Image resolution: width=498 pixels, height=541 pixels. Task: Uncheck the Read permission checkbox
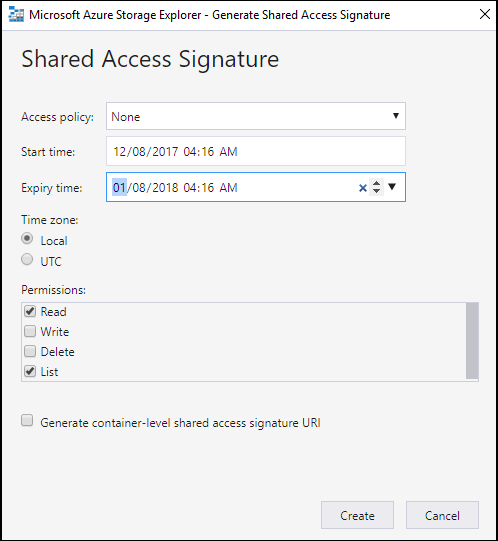(x=30, y=311)
